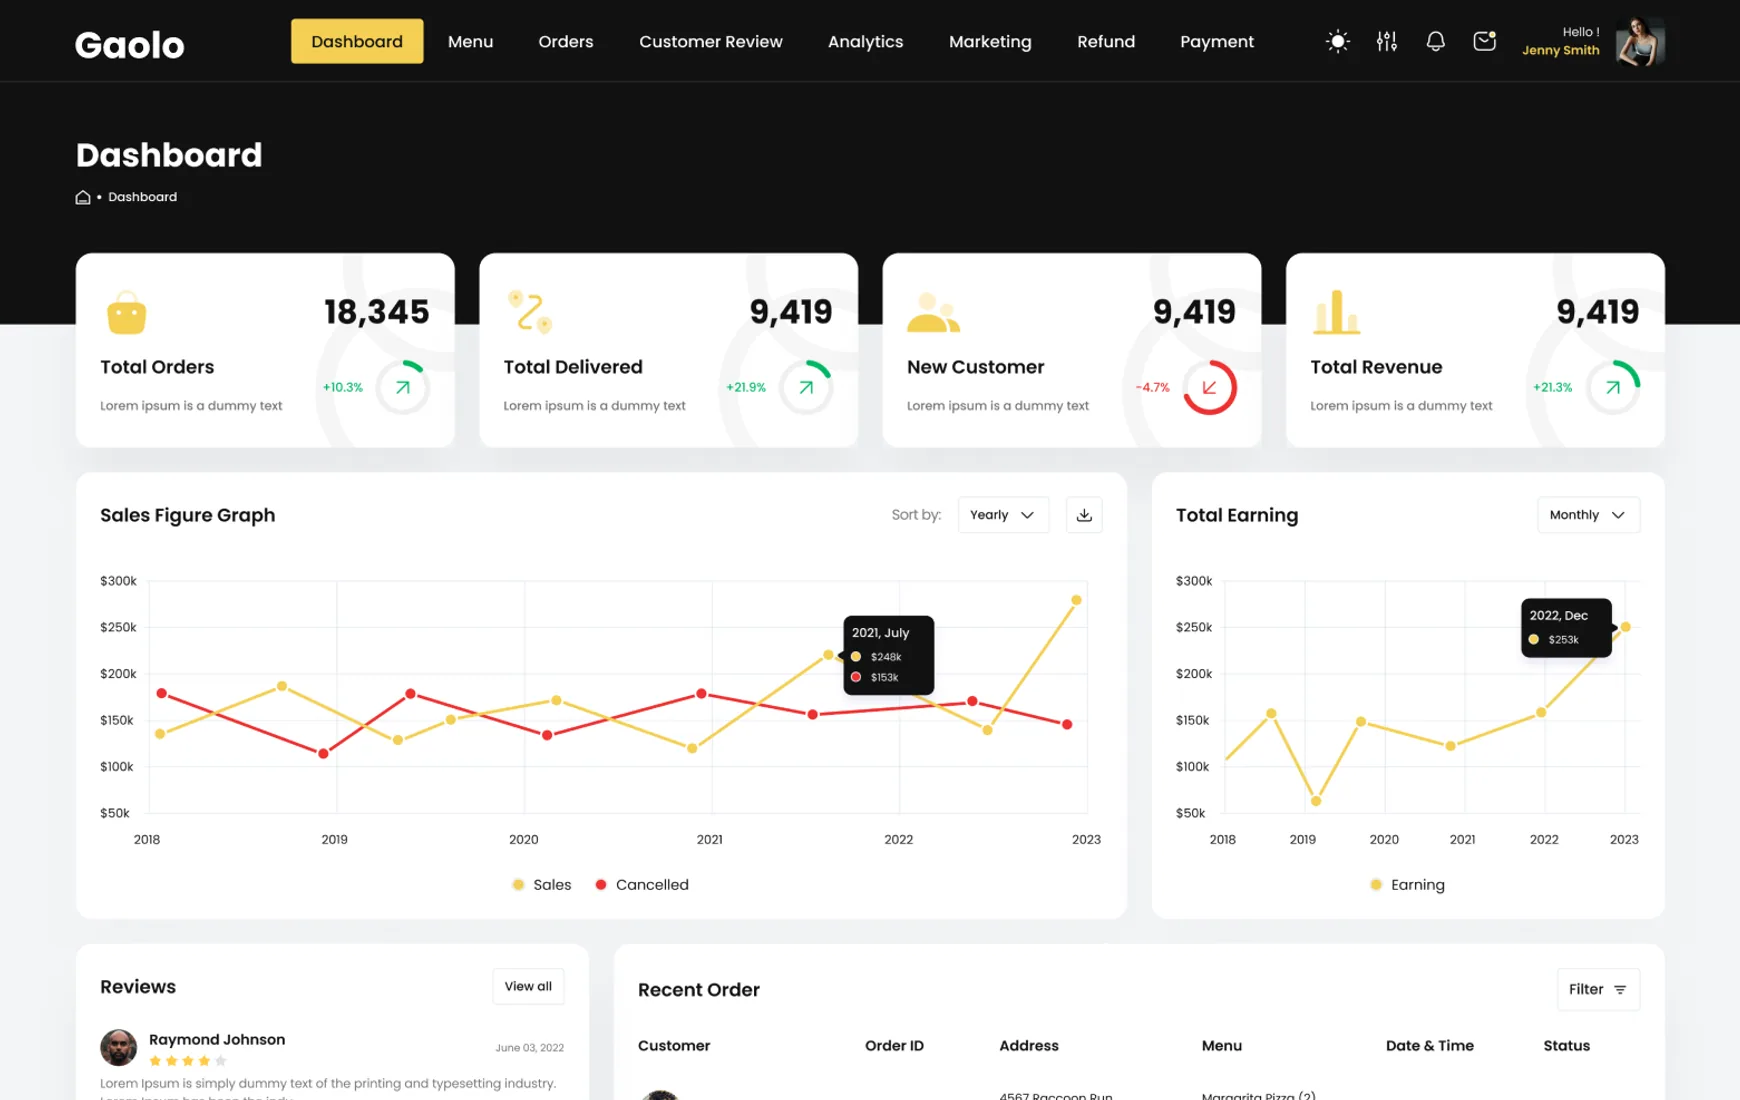Open the Recent Order Filter button
This screenshot has width=1740, height=1100.
pyautogui.click(x=1598, y=989)
